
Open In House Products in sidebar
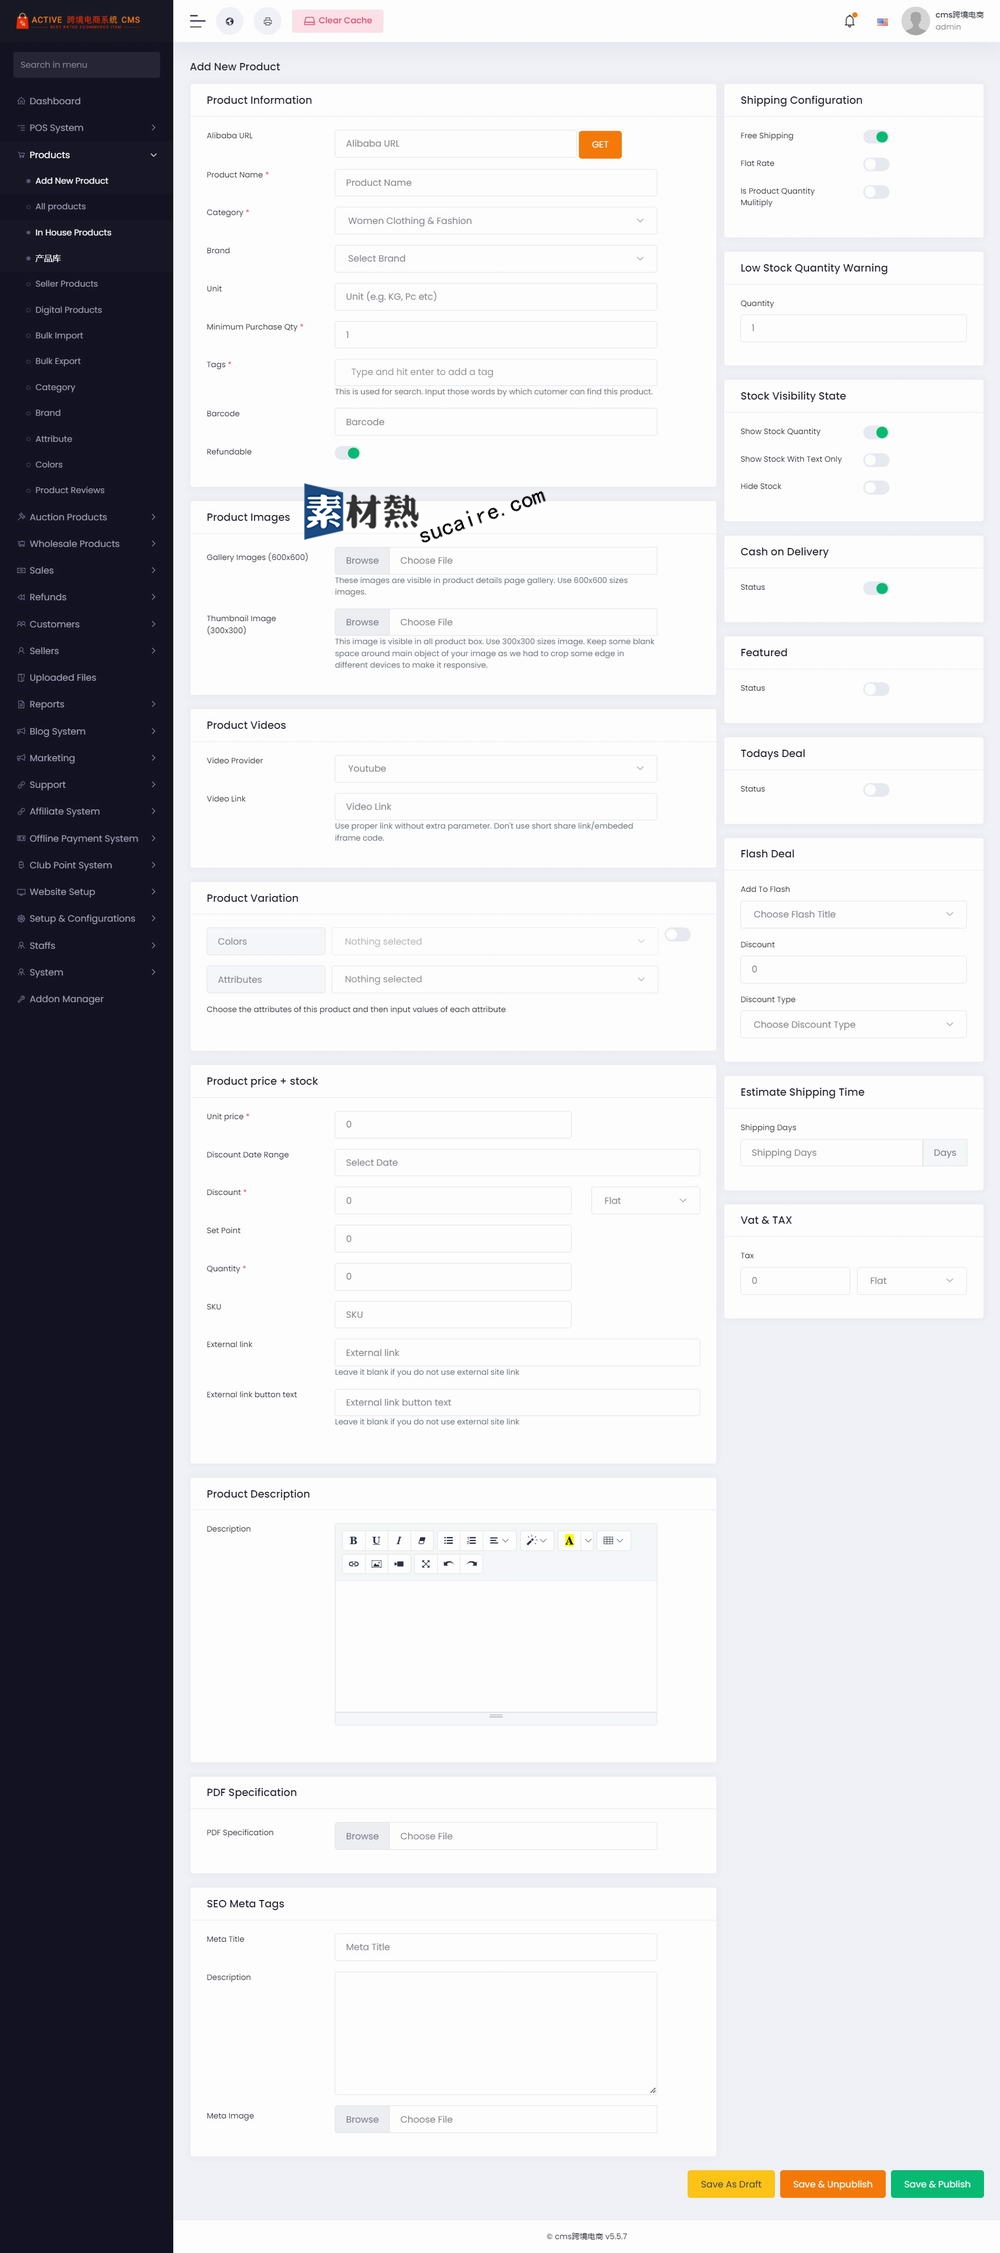tap(73, 233)
